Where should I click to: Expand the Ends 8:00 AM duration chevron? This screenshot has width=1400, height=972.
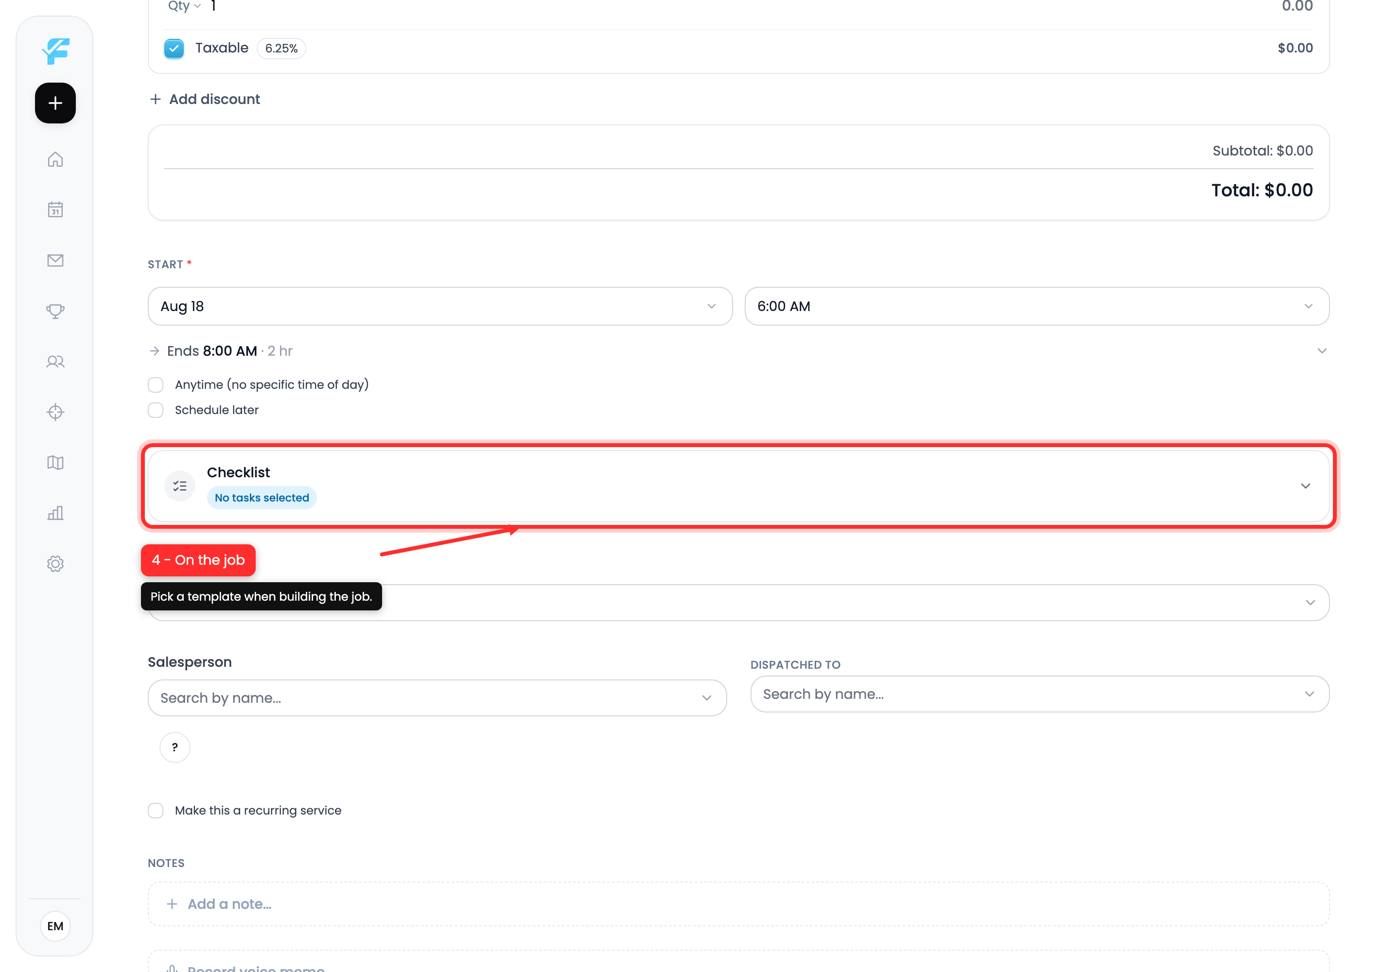click(x=1322, y=351)
